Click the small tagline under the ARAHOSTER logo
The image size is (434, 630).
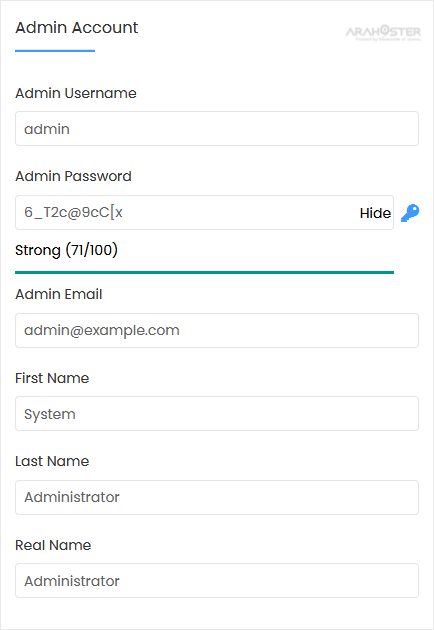pyautogui.click(x=388, y=39)
